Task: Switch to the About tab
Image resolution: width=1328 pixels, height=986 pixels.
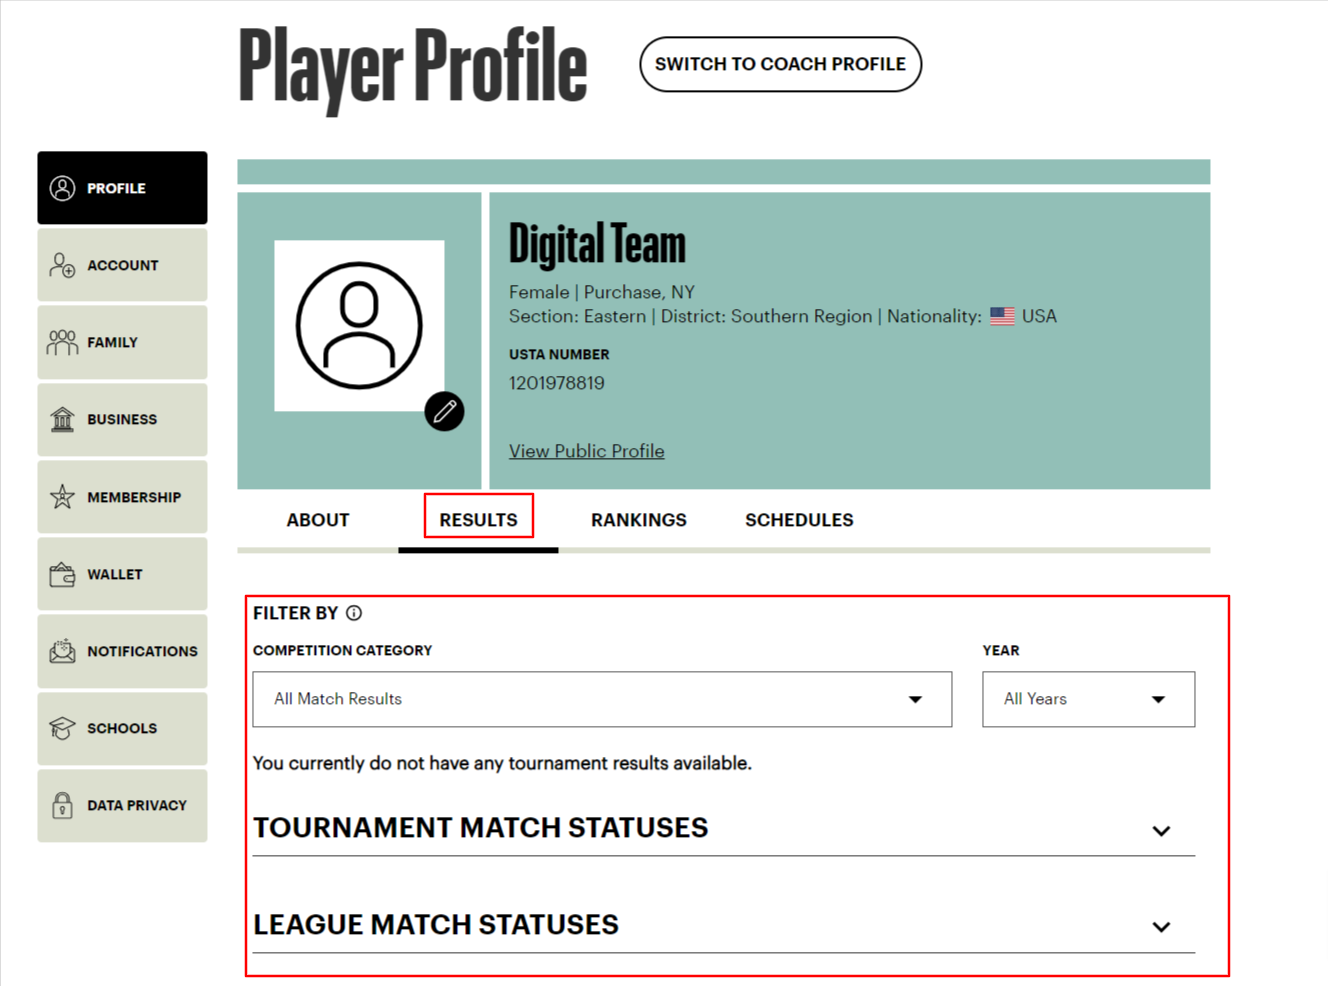Action: click(x=318, y=520)
